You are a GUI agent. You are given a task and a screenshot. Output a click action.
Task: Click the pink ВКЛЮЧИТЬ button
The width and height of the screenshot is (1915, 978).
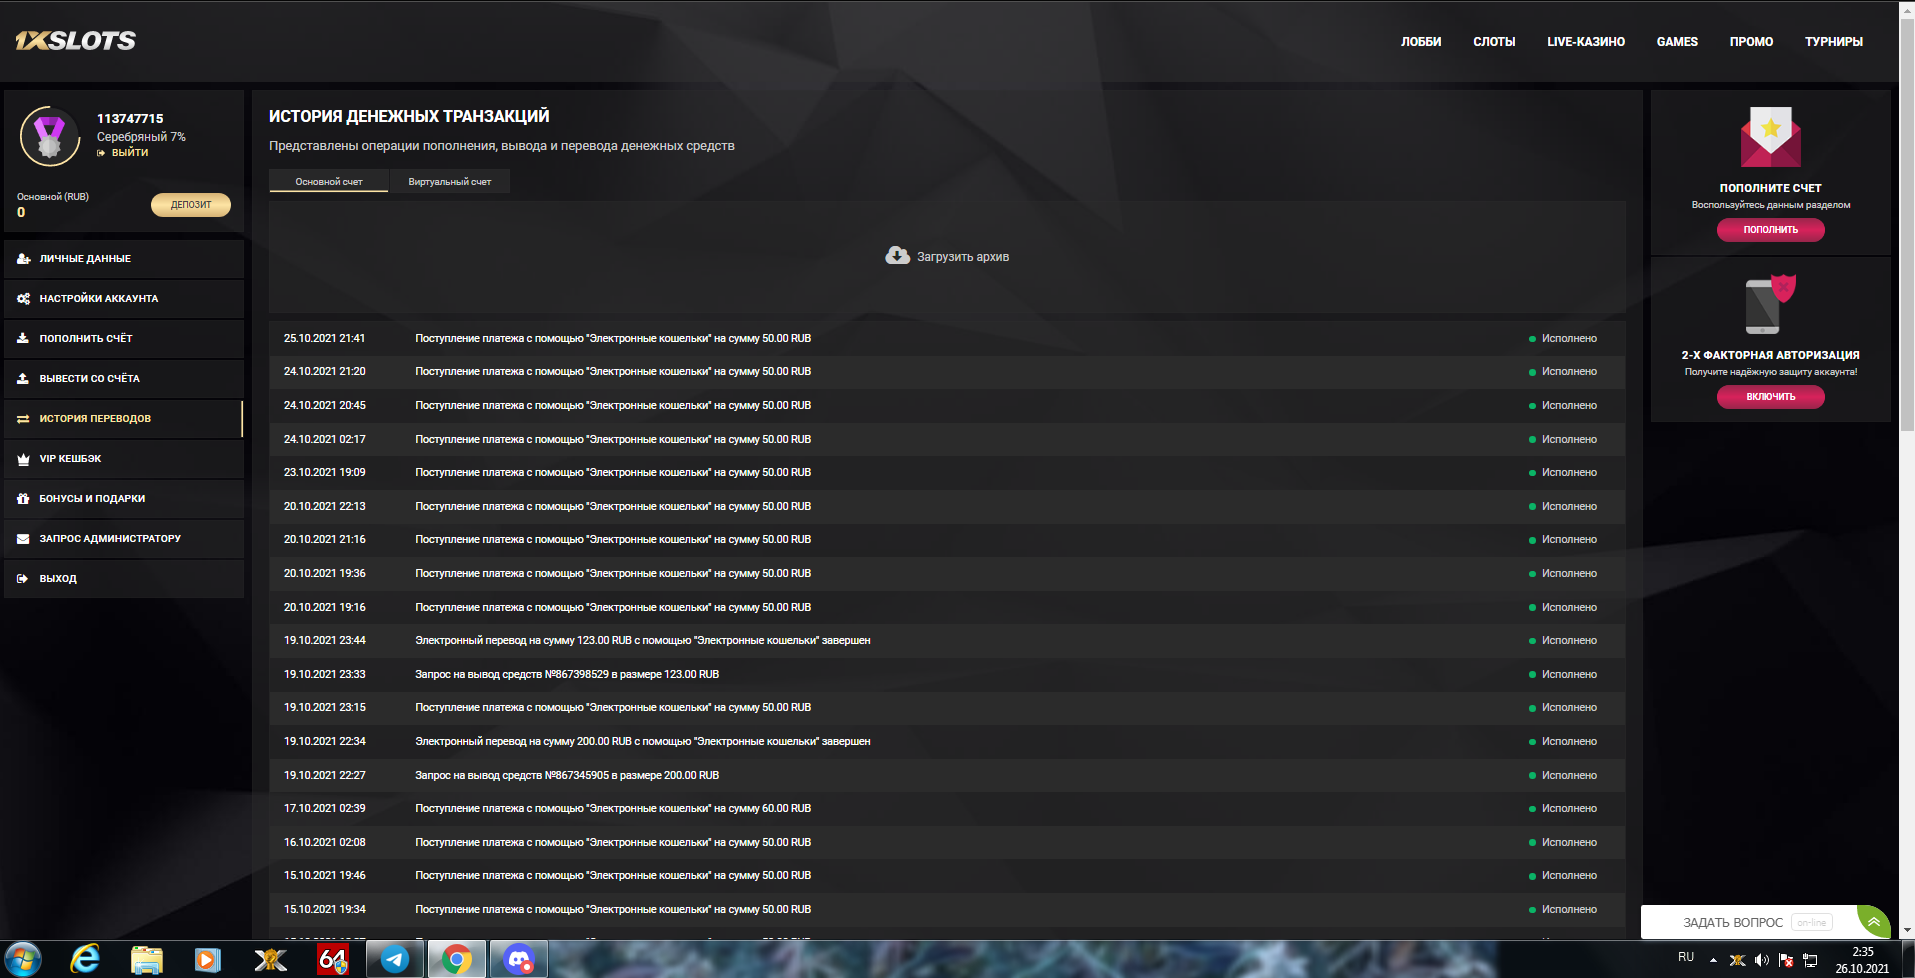(1771, 397)
